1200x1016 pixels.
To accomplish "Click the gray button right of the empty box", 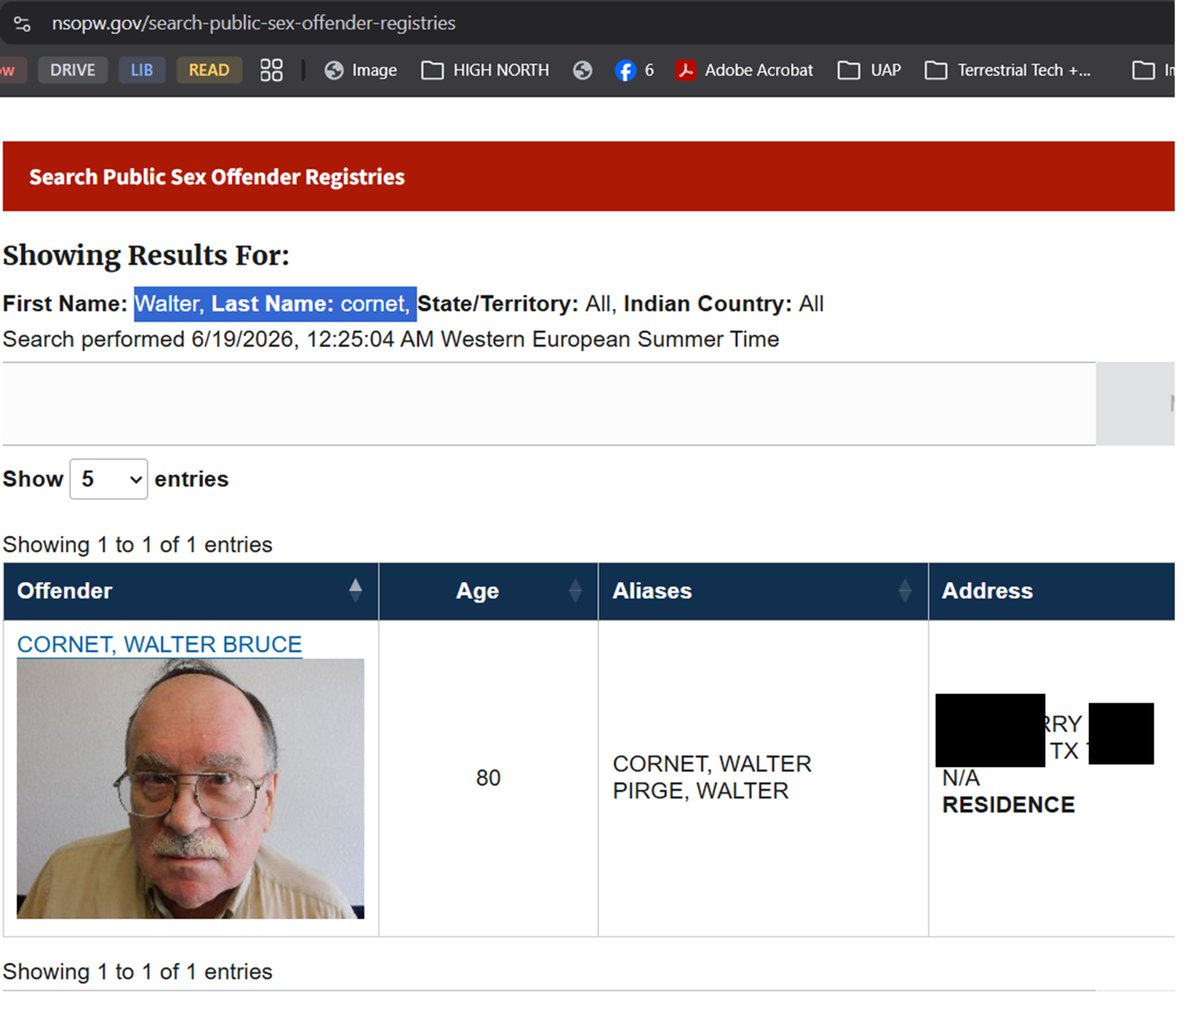I will (1135, 404).
